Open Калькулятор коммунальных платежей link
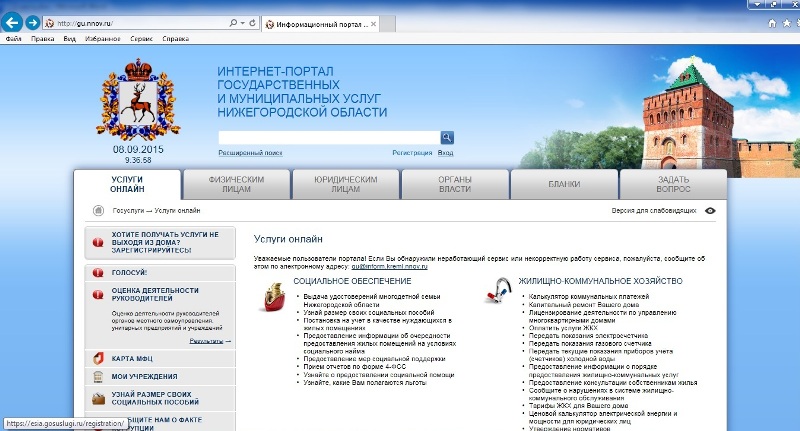Screen dimensions: 800x431 589,296
